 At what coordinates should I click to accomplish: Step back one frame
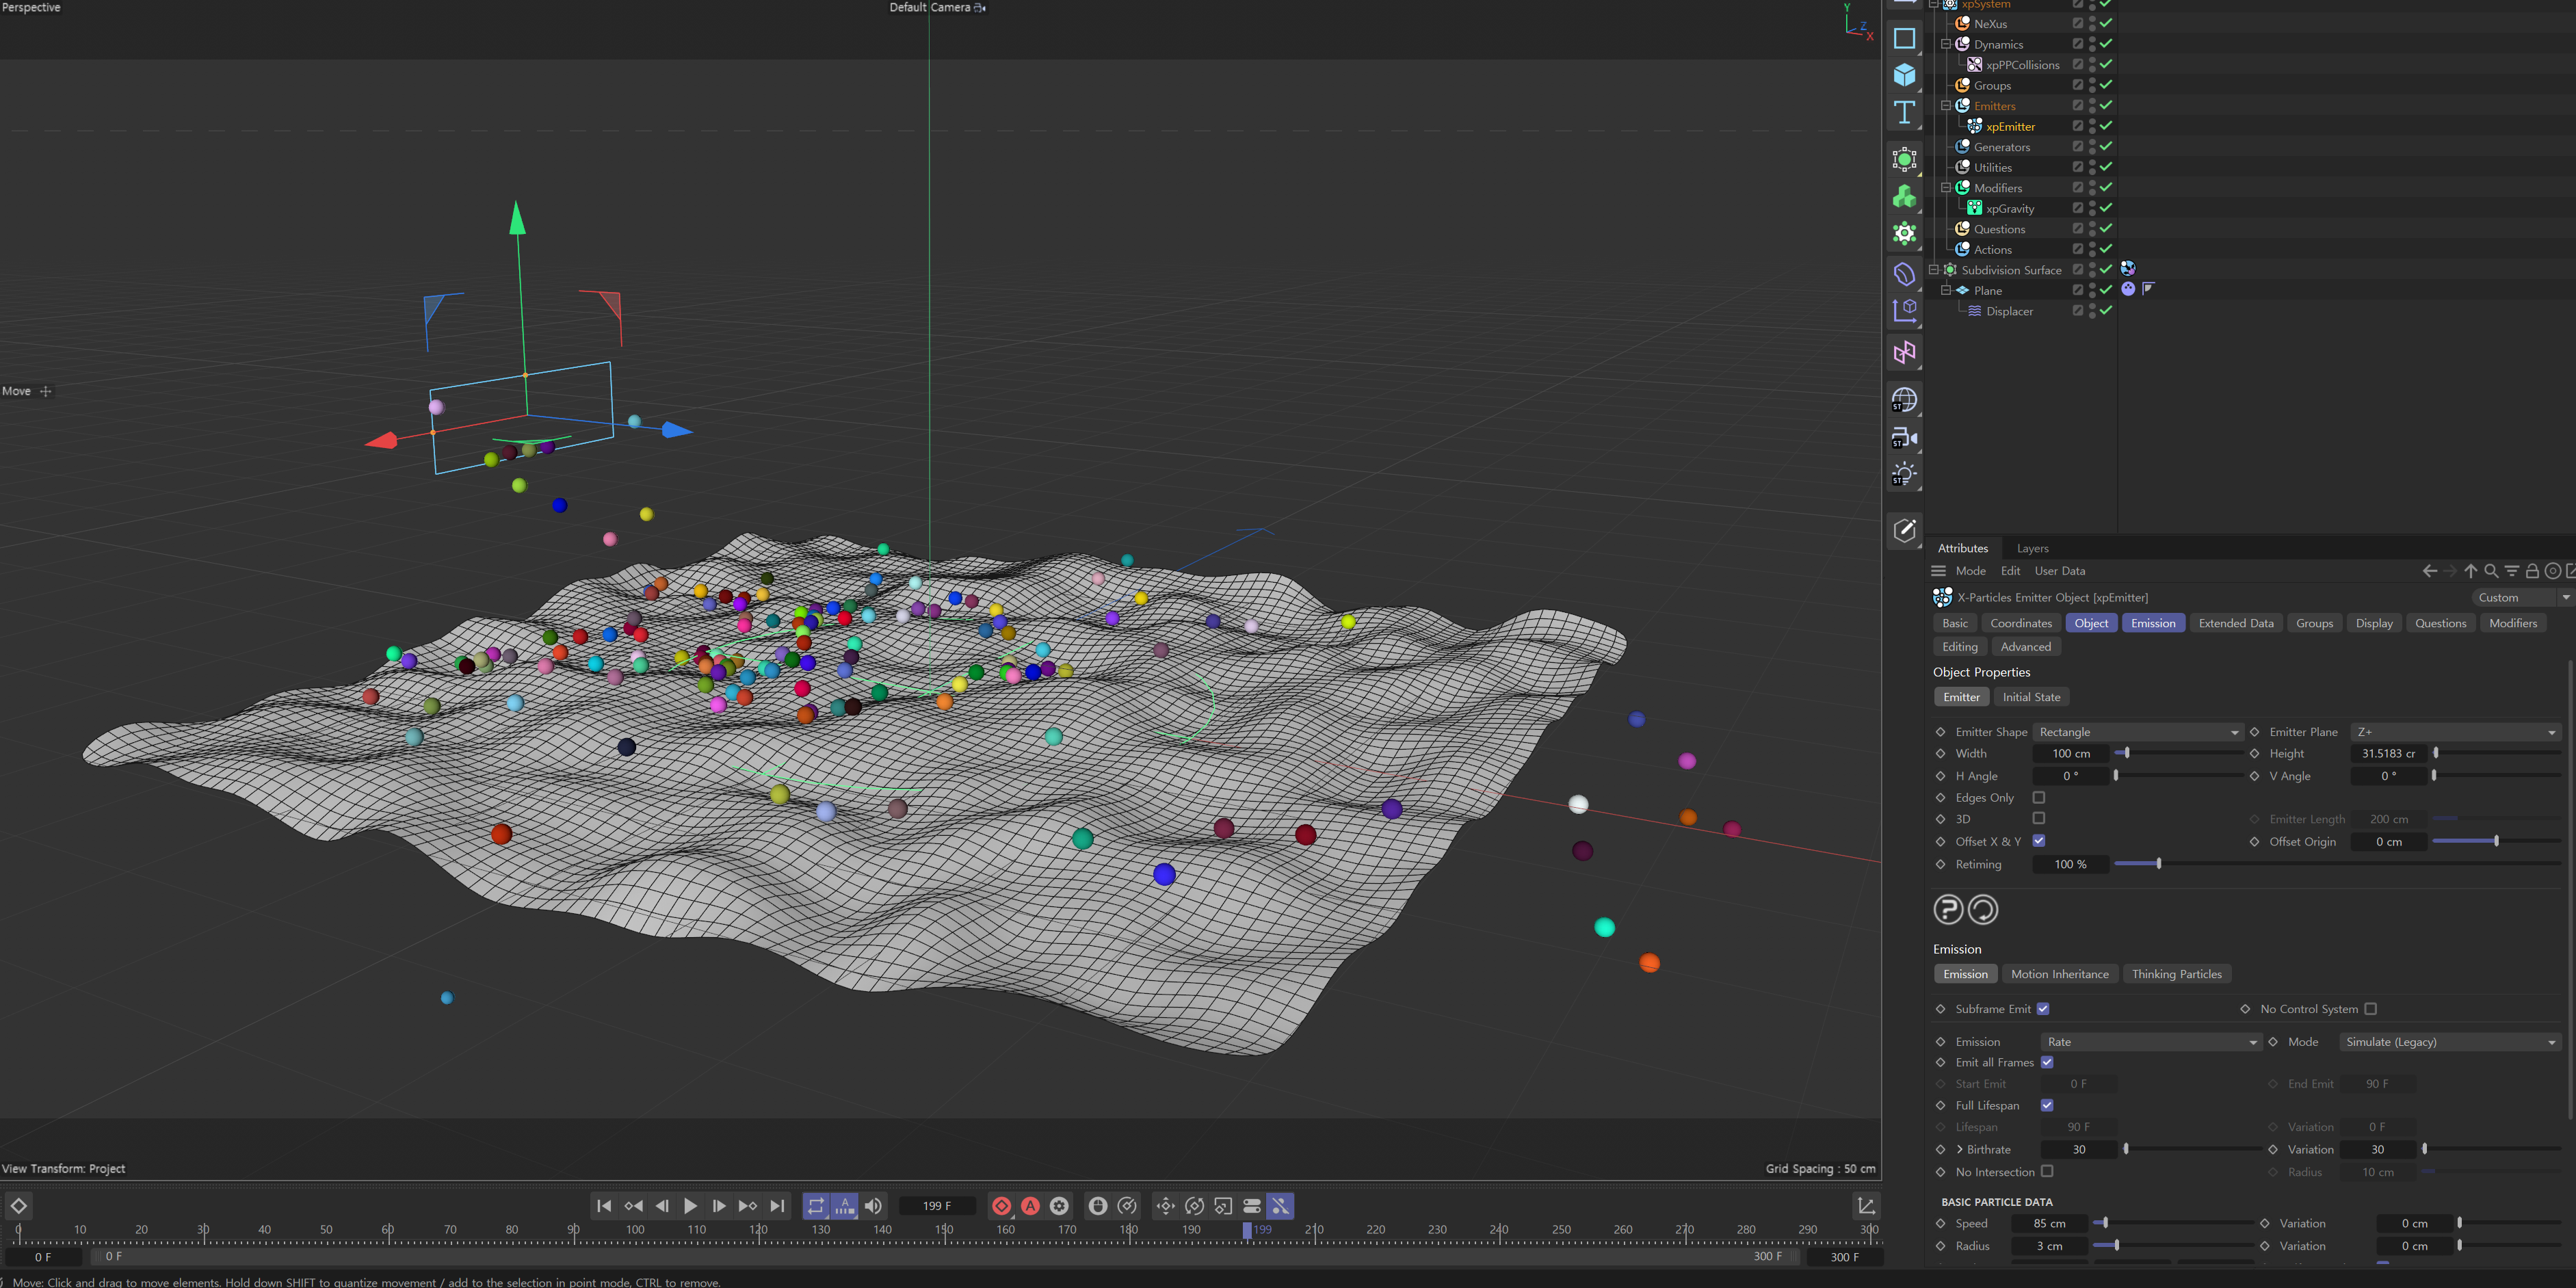662,1206
